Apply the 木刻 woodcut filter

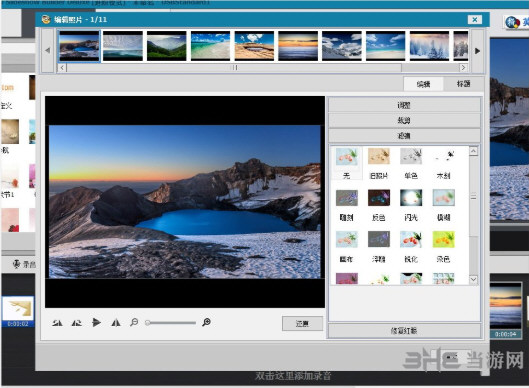[444, 163]
